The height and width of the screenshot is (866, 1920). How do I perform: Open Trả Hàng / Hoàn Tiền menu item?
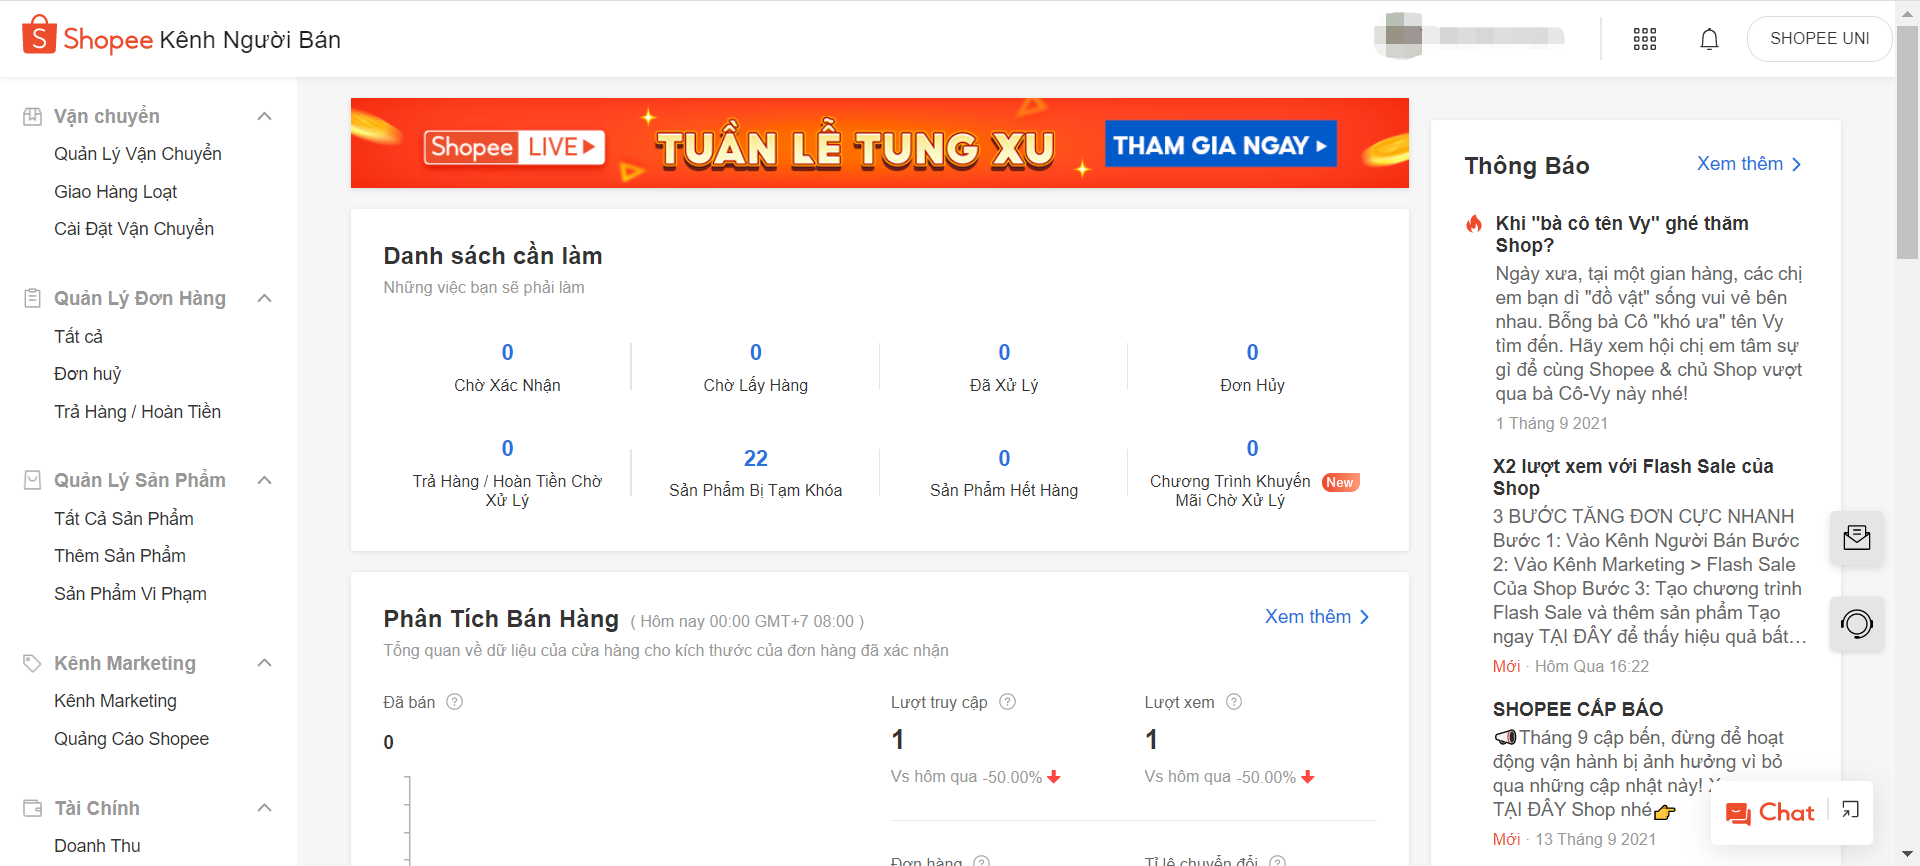tap(138, 412)
